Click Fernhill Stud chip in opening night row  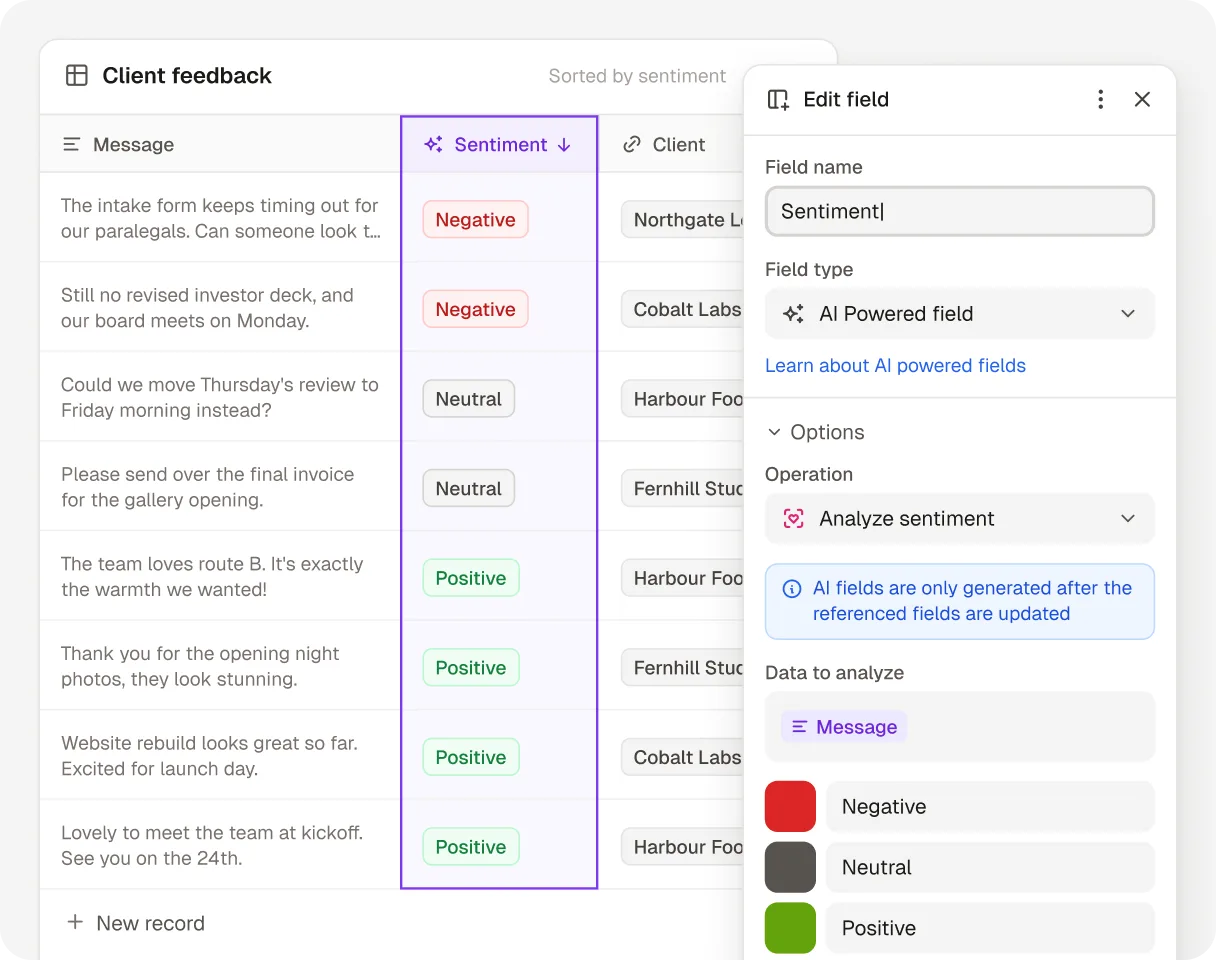pos(682,667)
